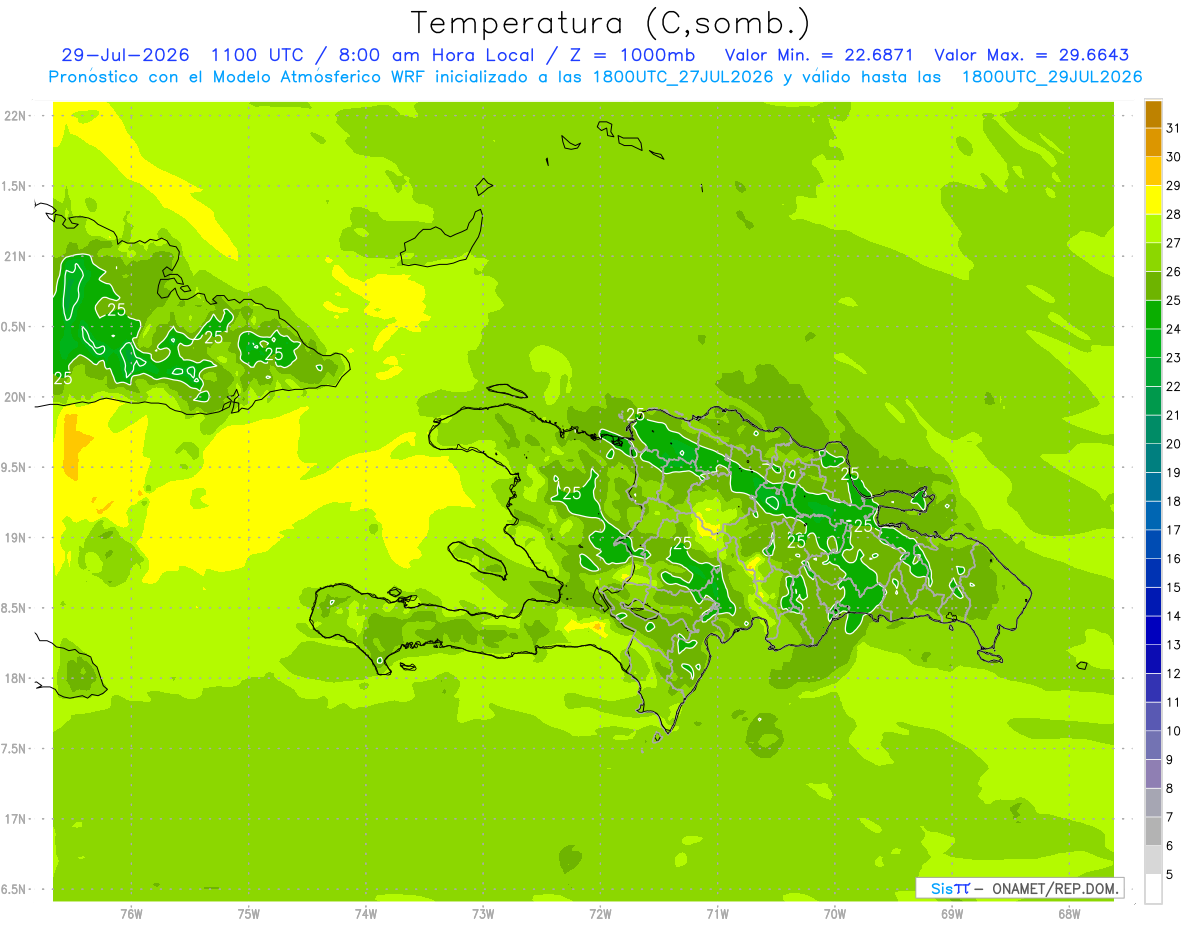This screenshot has height=927, width=1200.
Task: Click the SisTT ONAMET/REP.DOM. logo box
Action: pos(1020,888)
